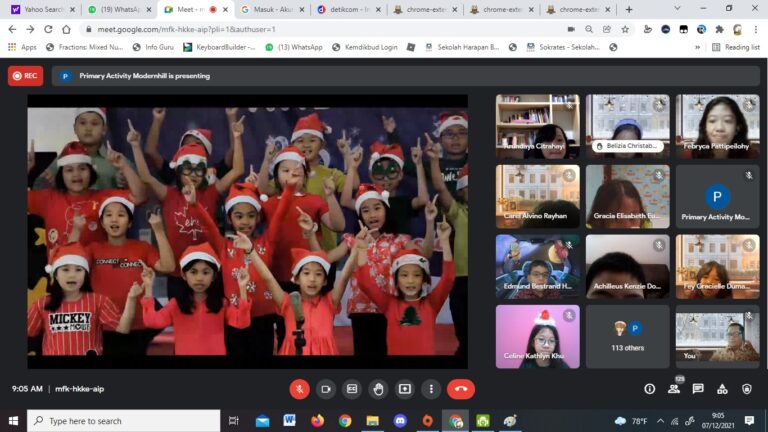Open the more options three-dot menu
Image resolution: width=768 pixels, height=432 pixels.
click(x=431, y=389)
